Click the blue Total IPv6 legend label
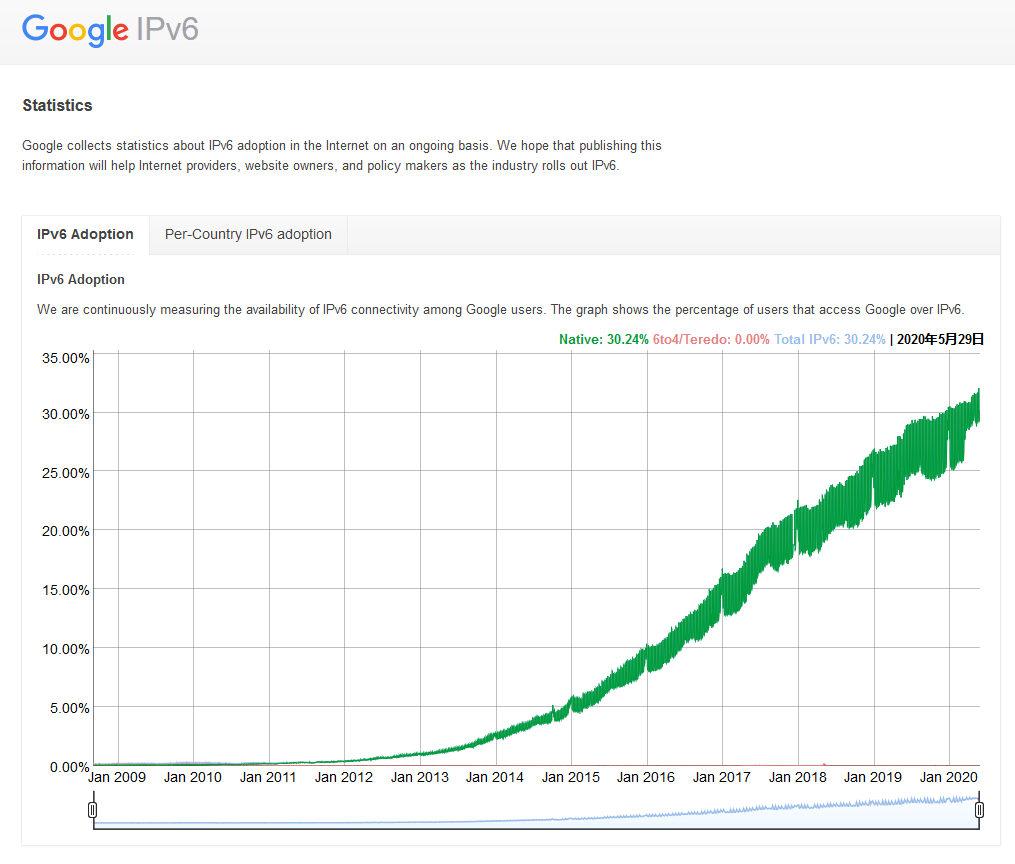This screenshot has height=864, width=1015. pos(829,340)
